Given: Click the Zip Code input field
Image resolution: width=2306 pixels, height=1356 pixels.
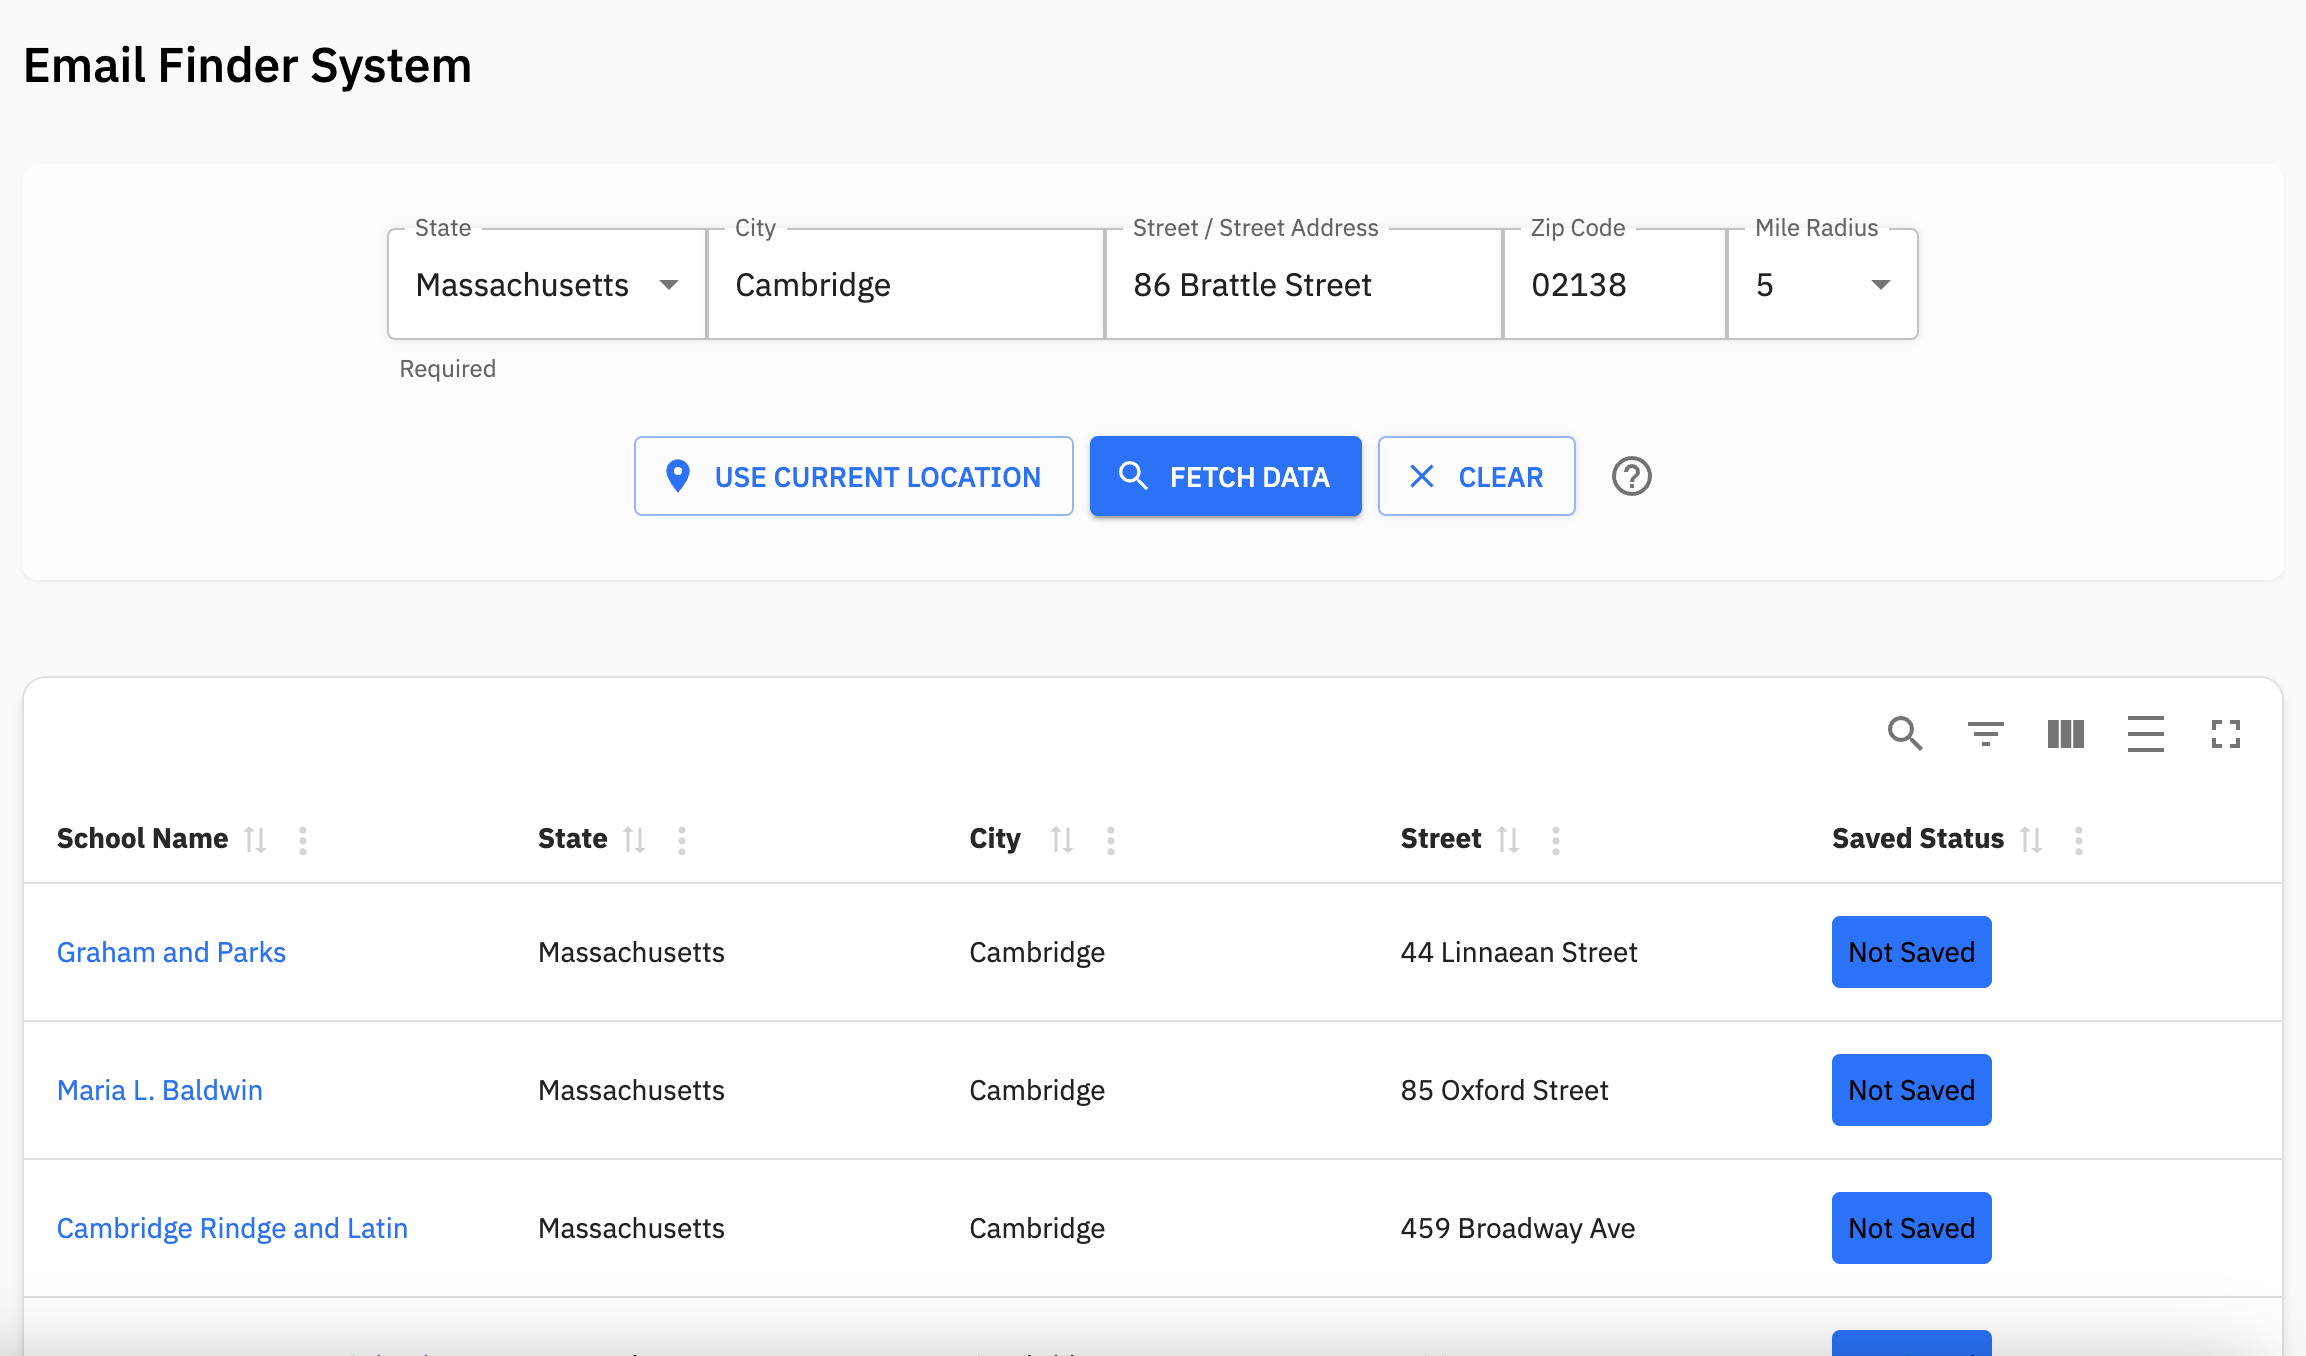Looking at the screenshot, I should (x=1613, y=285).
